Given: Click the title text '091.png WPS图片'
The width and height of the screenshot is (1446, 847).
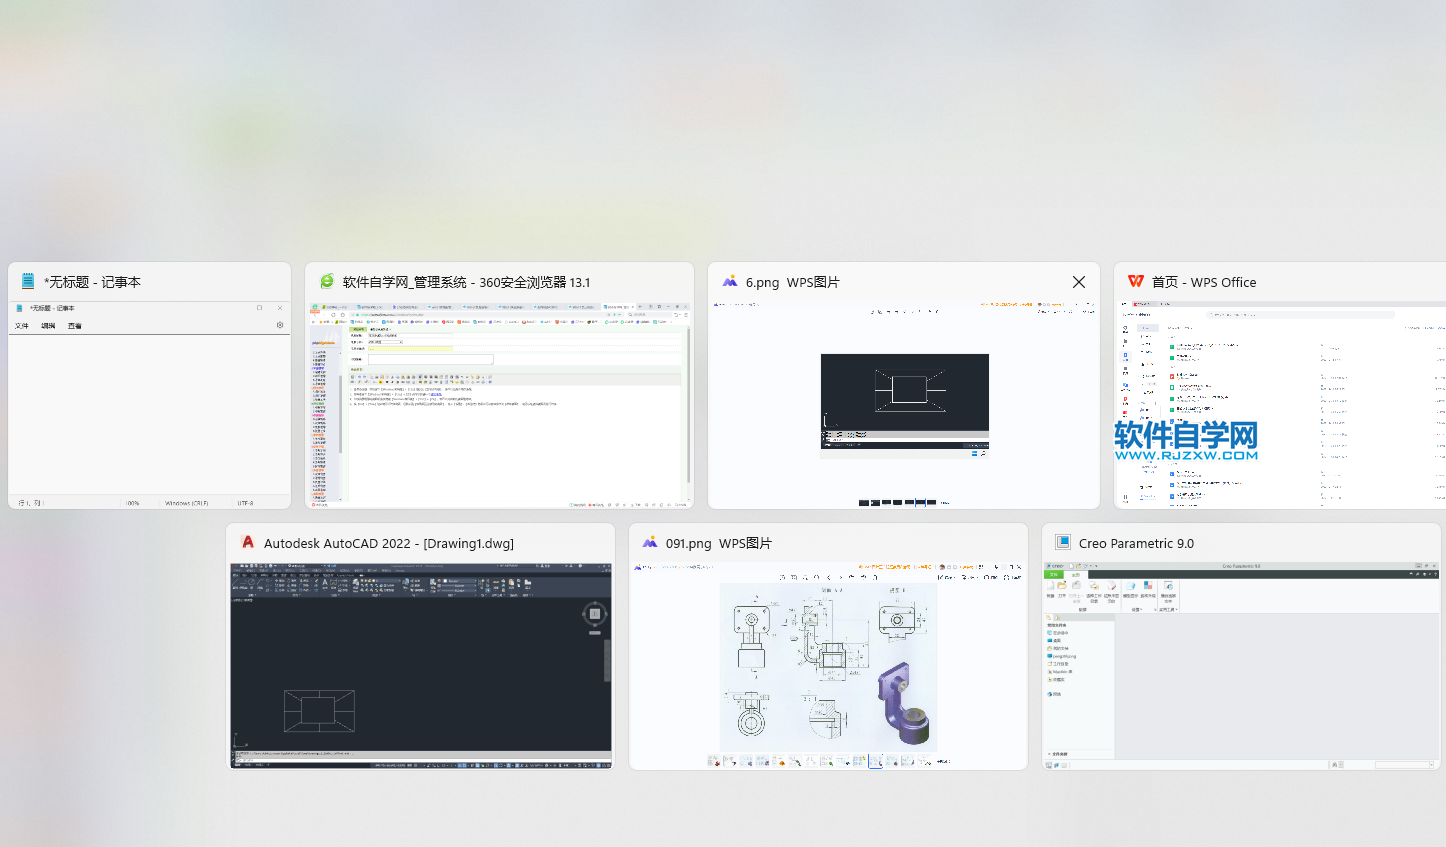Looking at the screenshot, I should (719, 543).
